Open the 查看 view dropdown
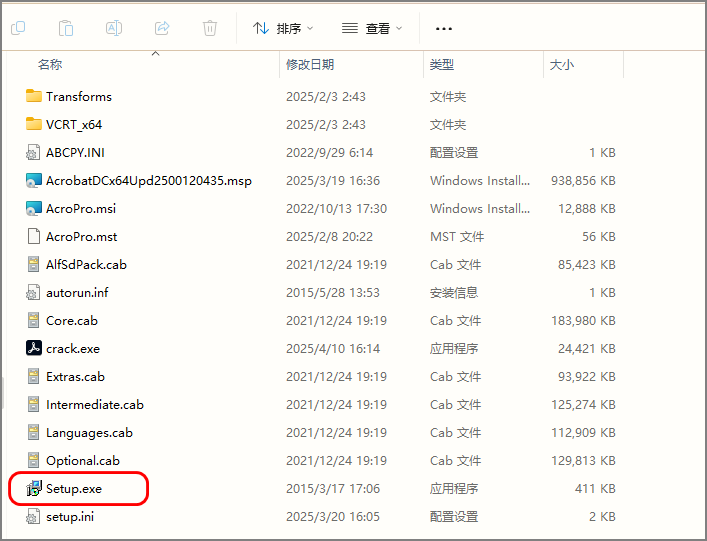This screenshot has width=707, height=541. [x=372, y=28]
